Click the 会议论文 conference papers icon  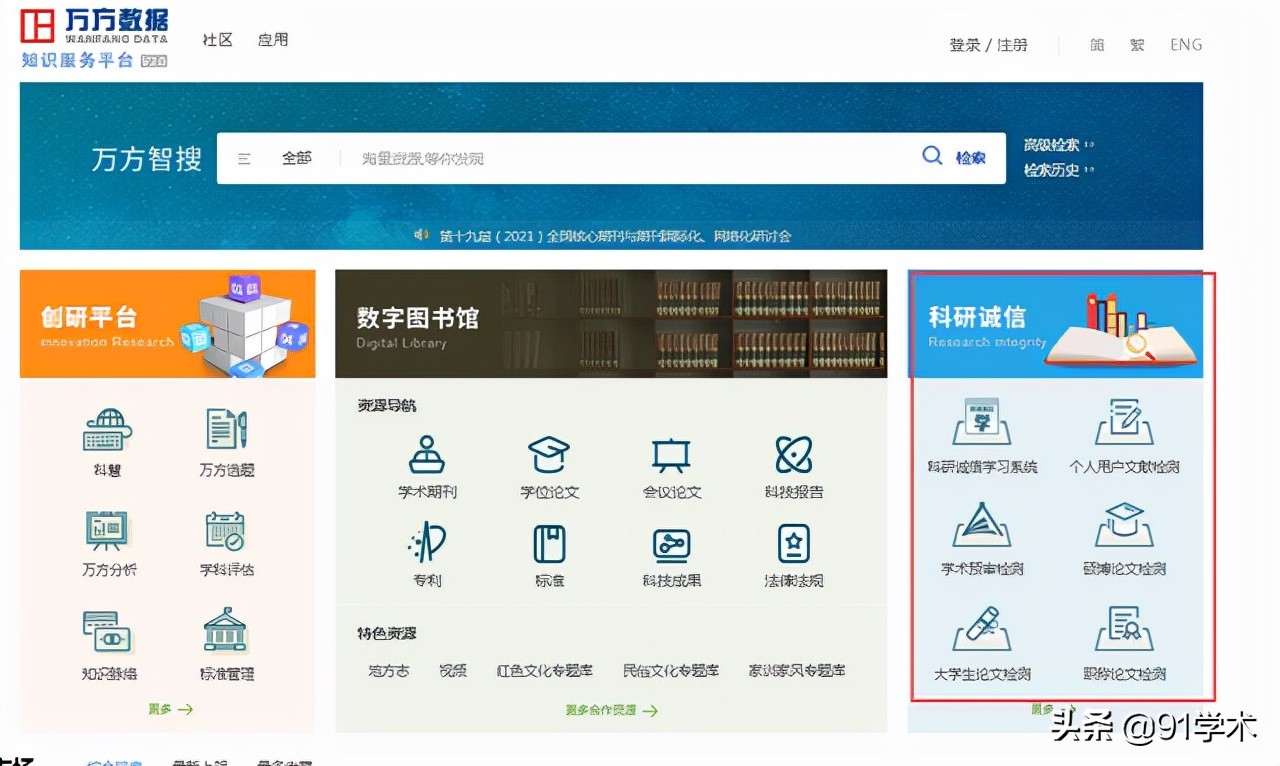(x=670, y=470)
